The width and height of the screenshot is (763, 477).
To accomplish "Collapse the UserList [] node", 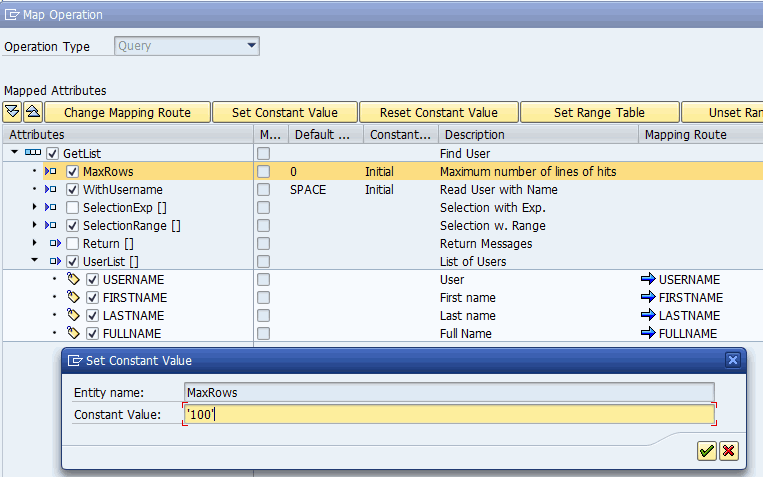I will (x=34, y=260).
